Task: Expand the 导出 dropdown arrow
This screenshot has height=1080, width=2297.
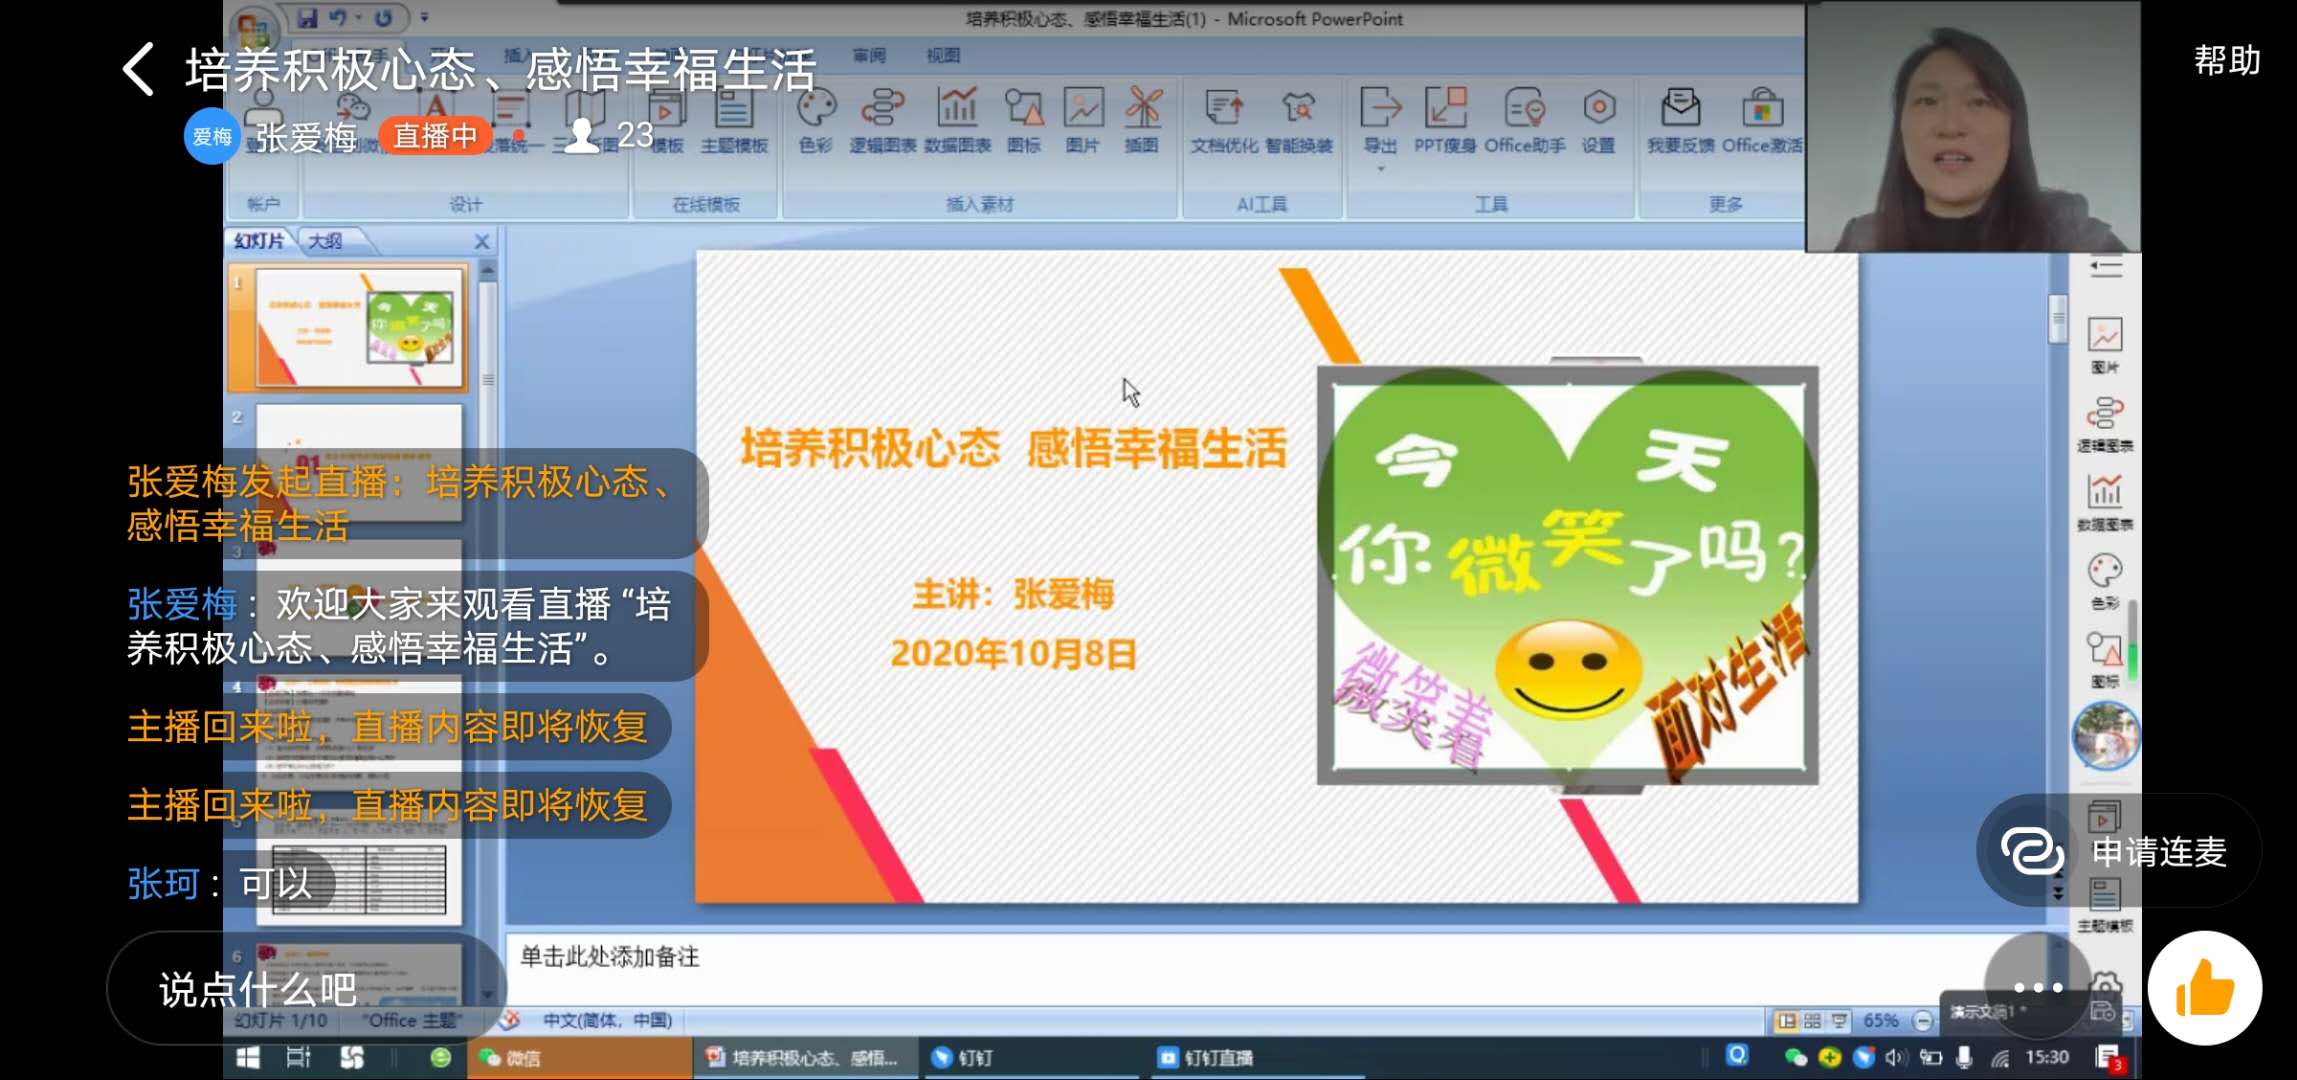Action: (1381, 169)
